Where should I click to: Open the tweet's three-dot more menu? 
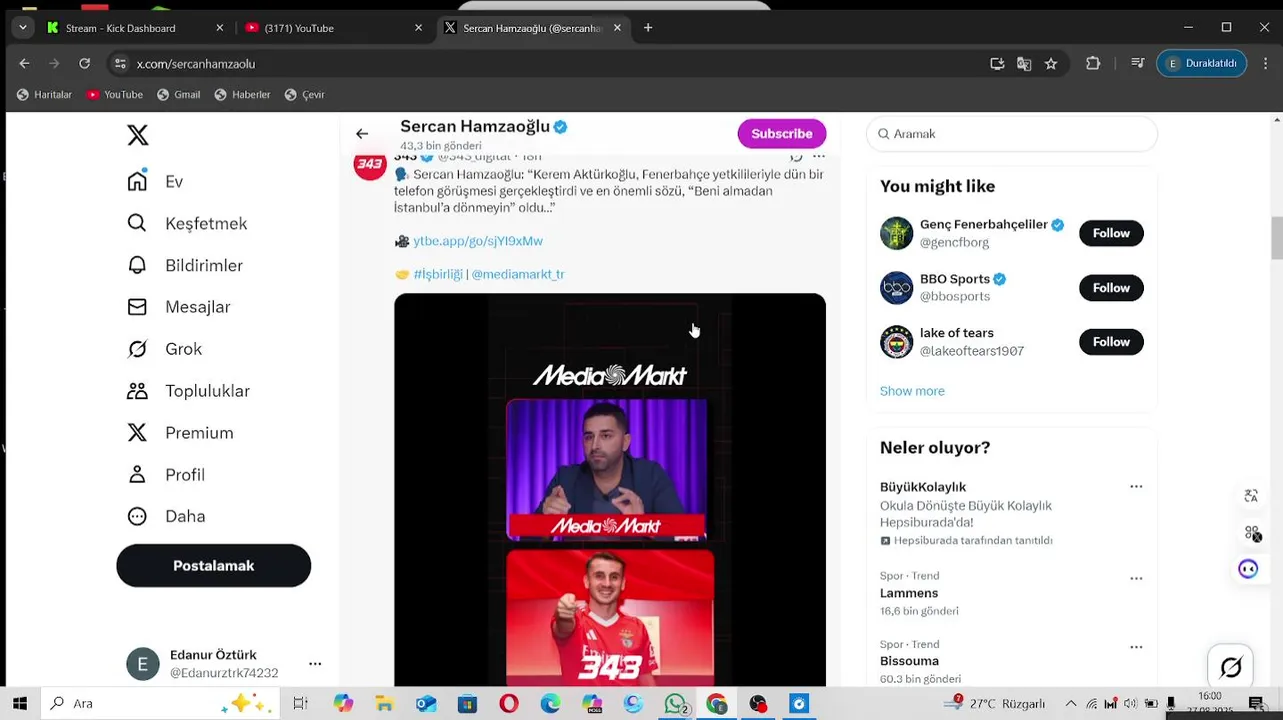pos(819,156)
